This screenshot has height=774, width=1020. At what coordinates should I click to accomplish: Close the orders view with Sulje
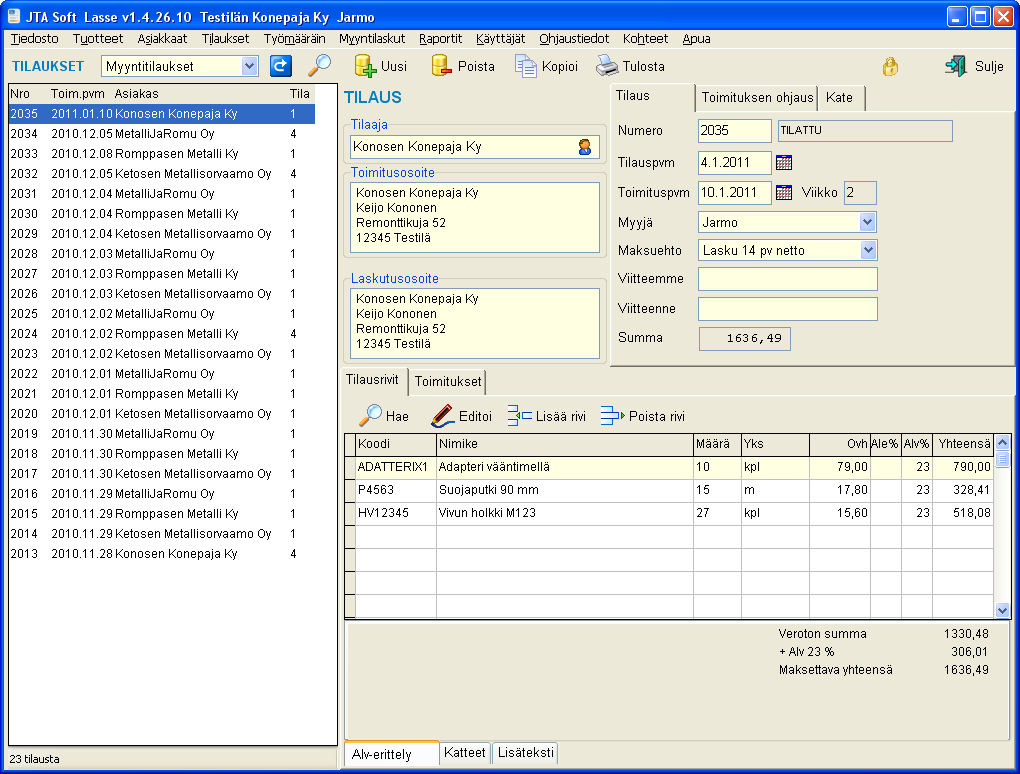coord(973,66)
